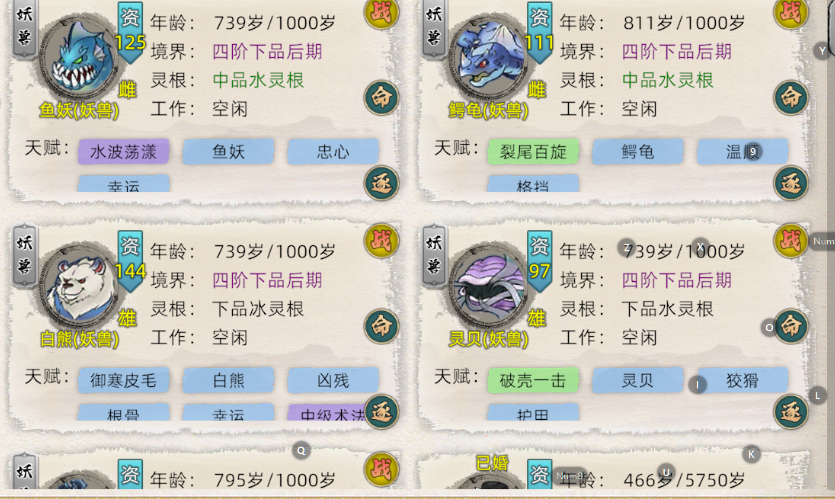Click the 命 command icon on 灵贝 card
Screen dimensions: 835x499
pyautogui.click(x=791, y=326)
